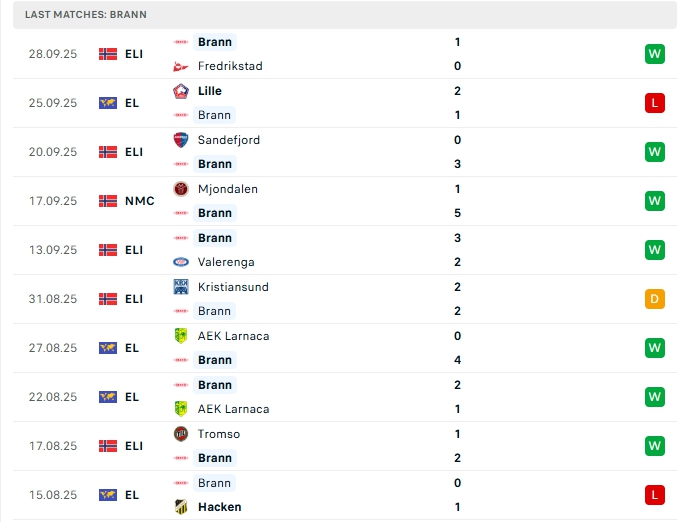This screenshot has height=522, width=685.
Task: Click the Norway flag on 28.09.25 match
Action: coord(108,54)
